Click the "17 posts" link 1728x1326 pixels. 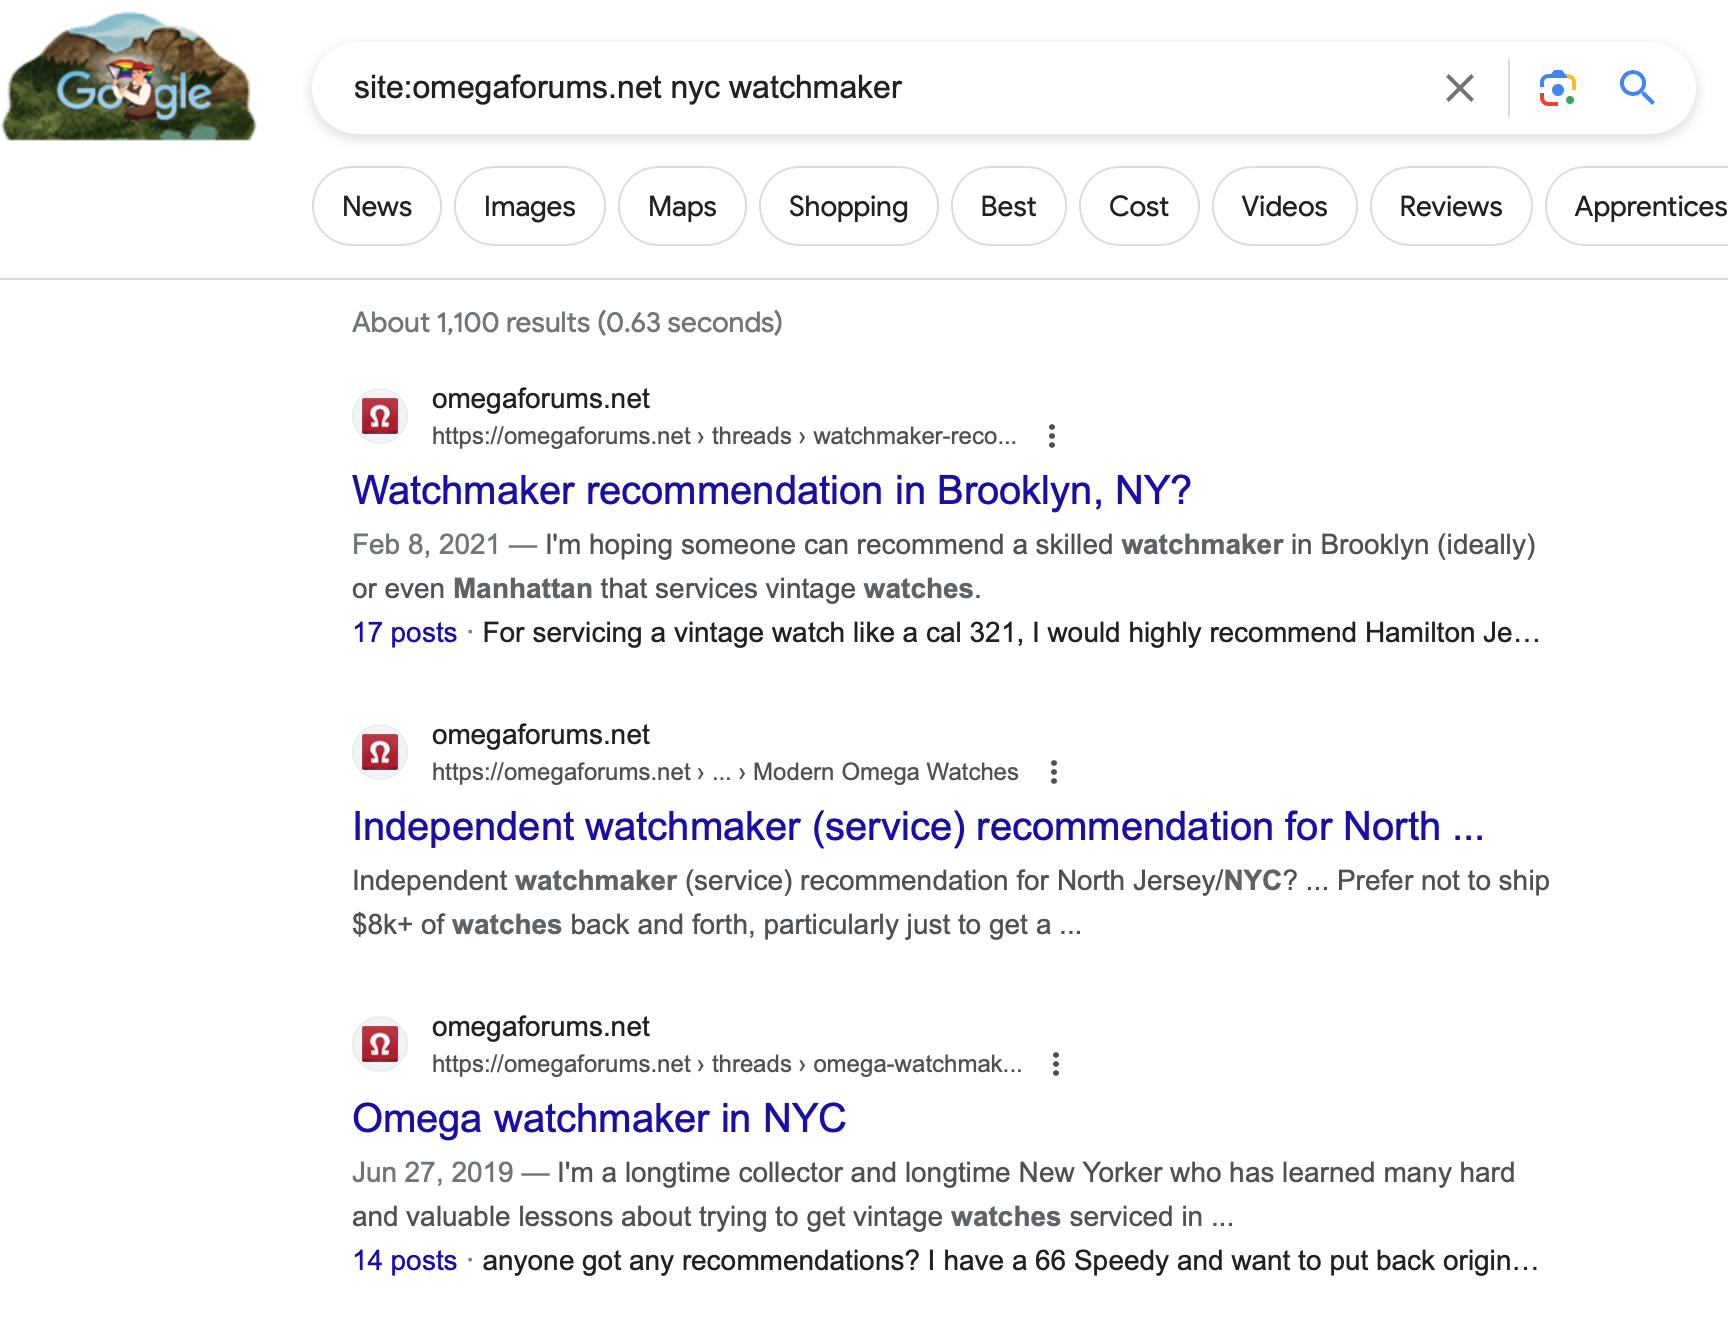pos(405,633)
